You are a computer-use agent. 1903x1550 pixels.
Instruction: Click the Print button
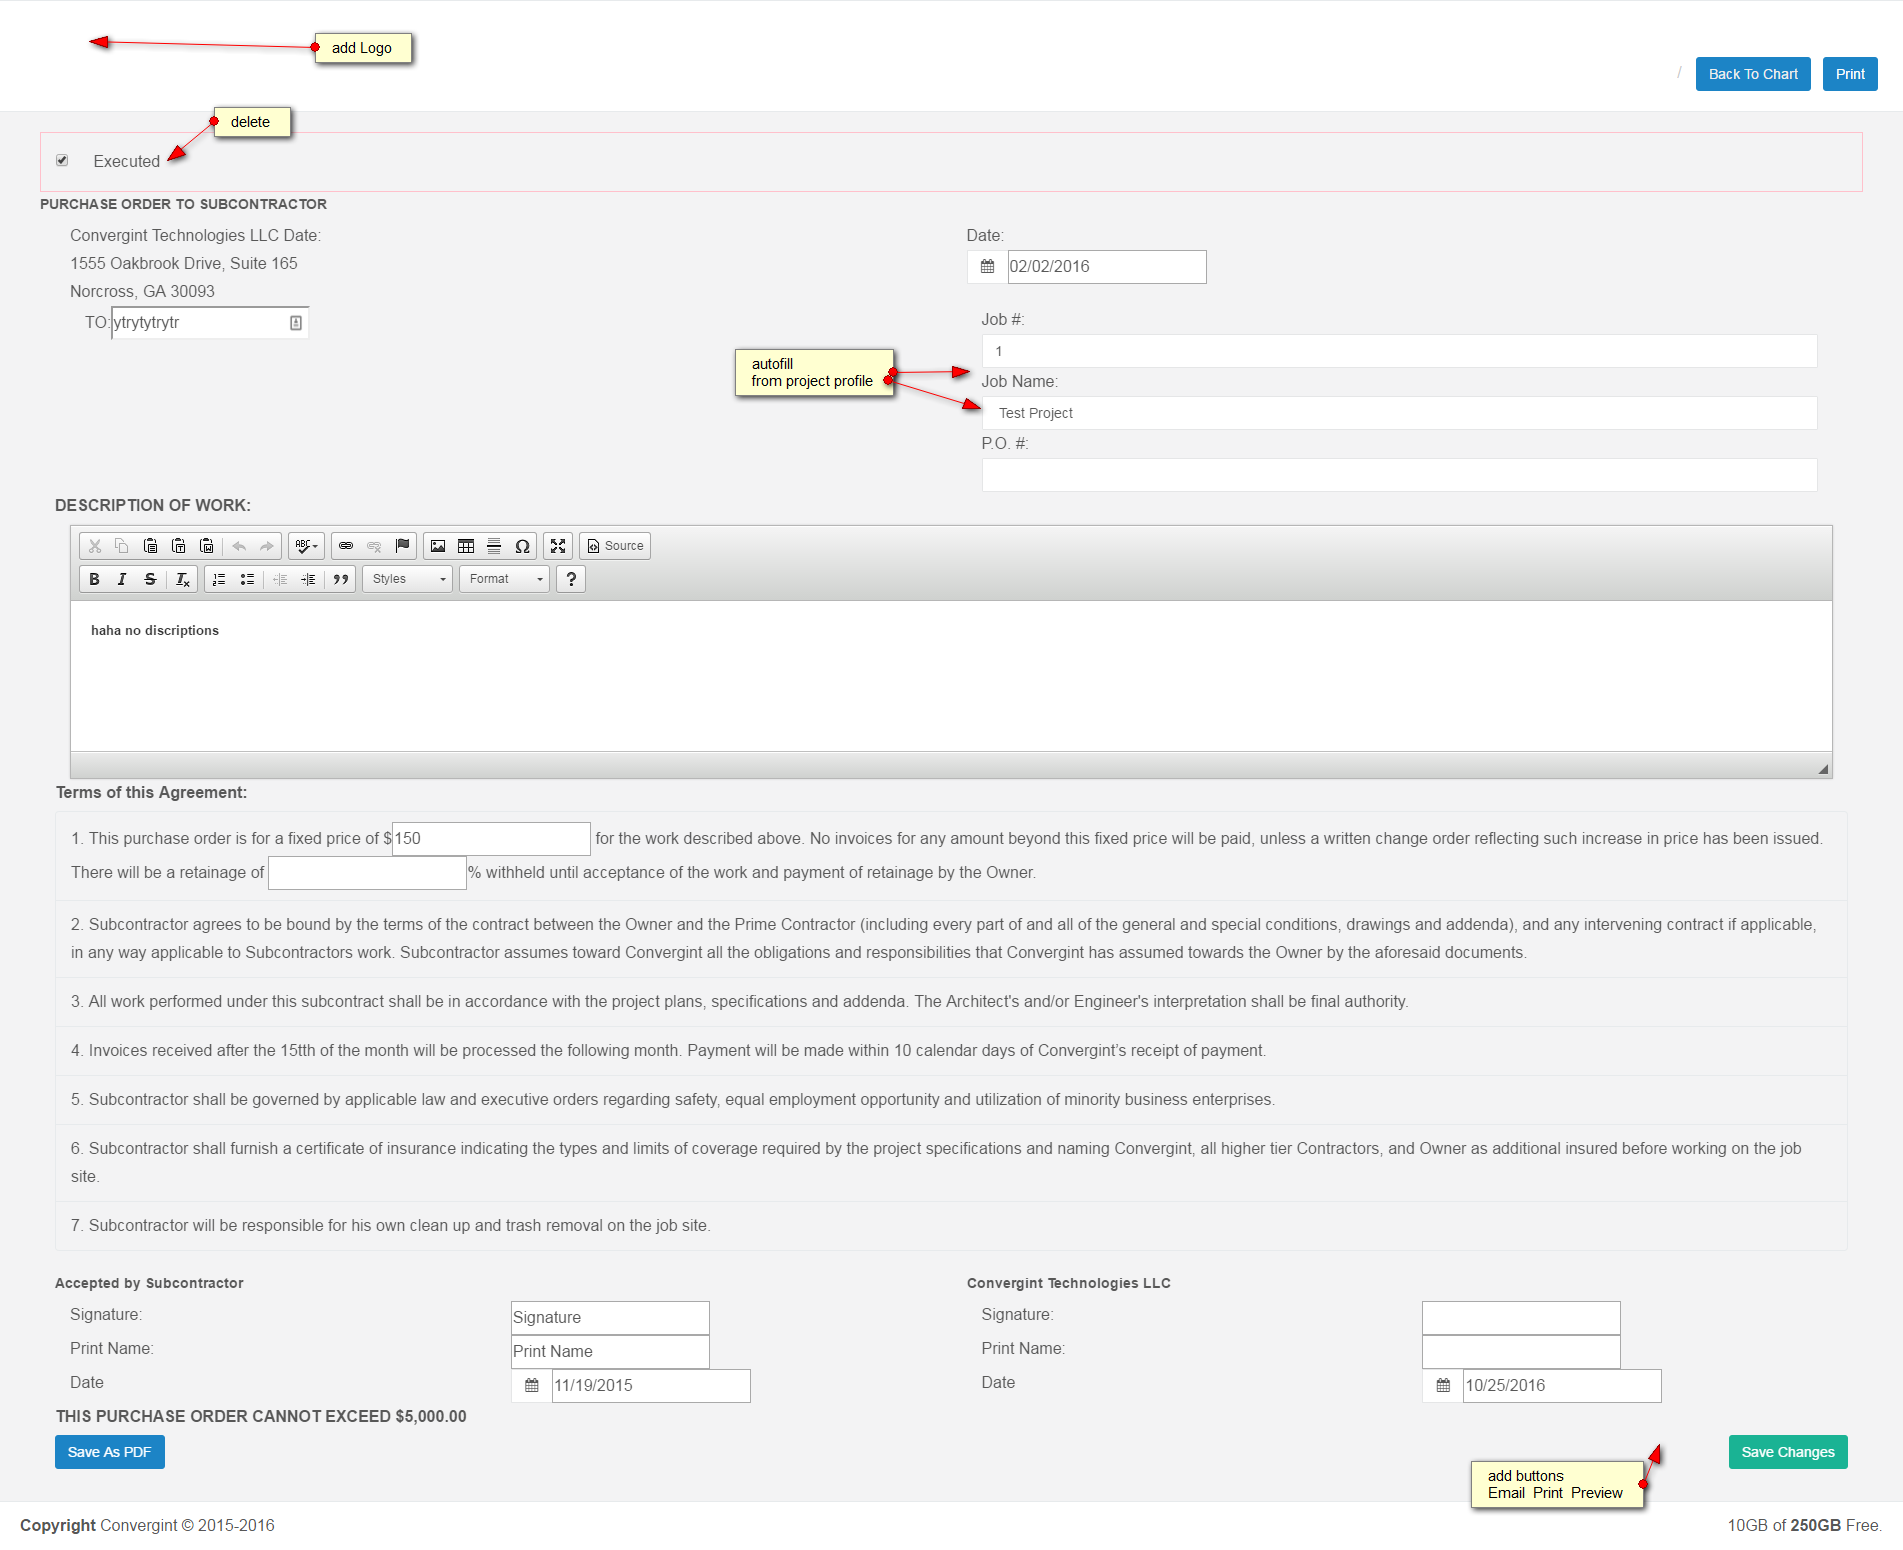pyautogui.click(x=1850, y=74)
